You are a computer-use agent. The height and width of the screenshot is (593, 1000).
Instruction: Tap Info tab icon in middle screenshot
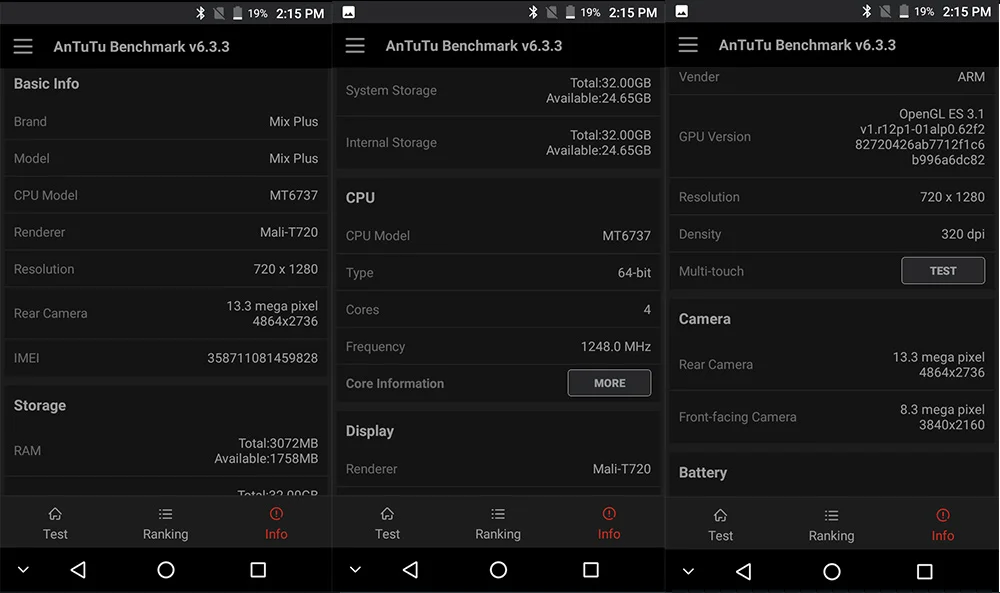pyautogui.click(x=609, y=513)
